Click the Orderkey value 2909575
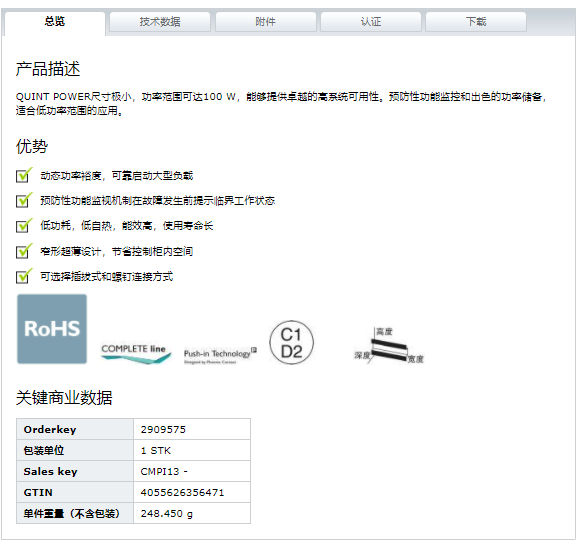The height and width of the screenshot is (544, 580). click(163, 429)
